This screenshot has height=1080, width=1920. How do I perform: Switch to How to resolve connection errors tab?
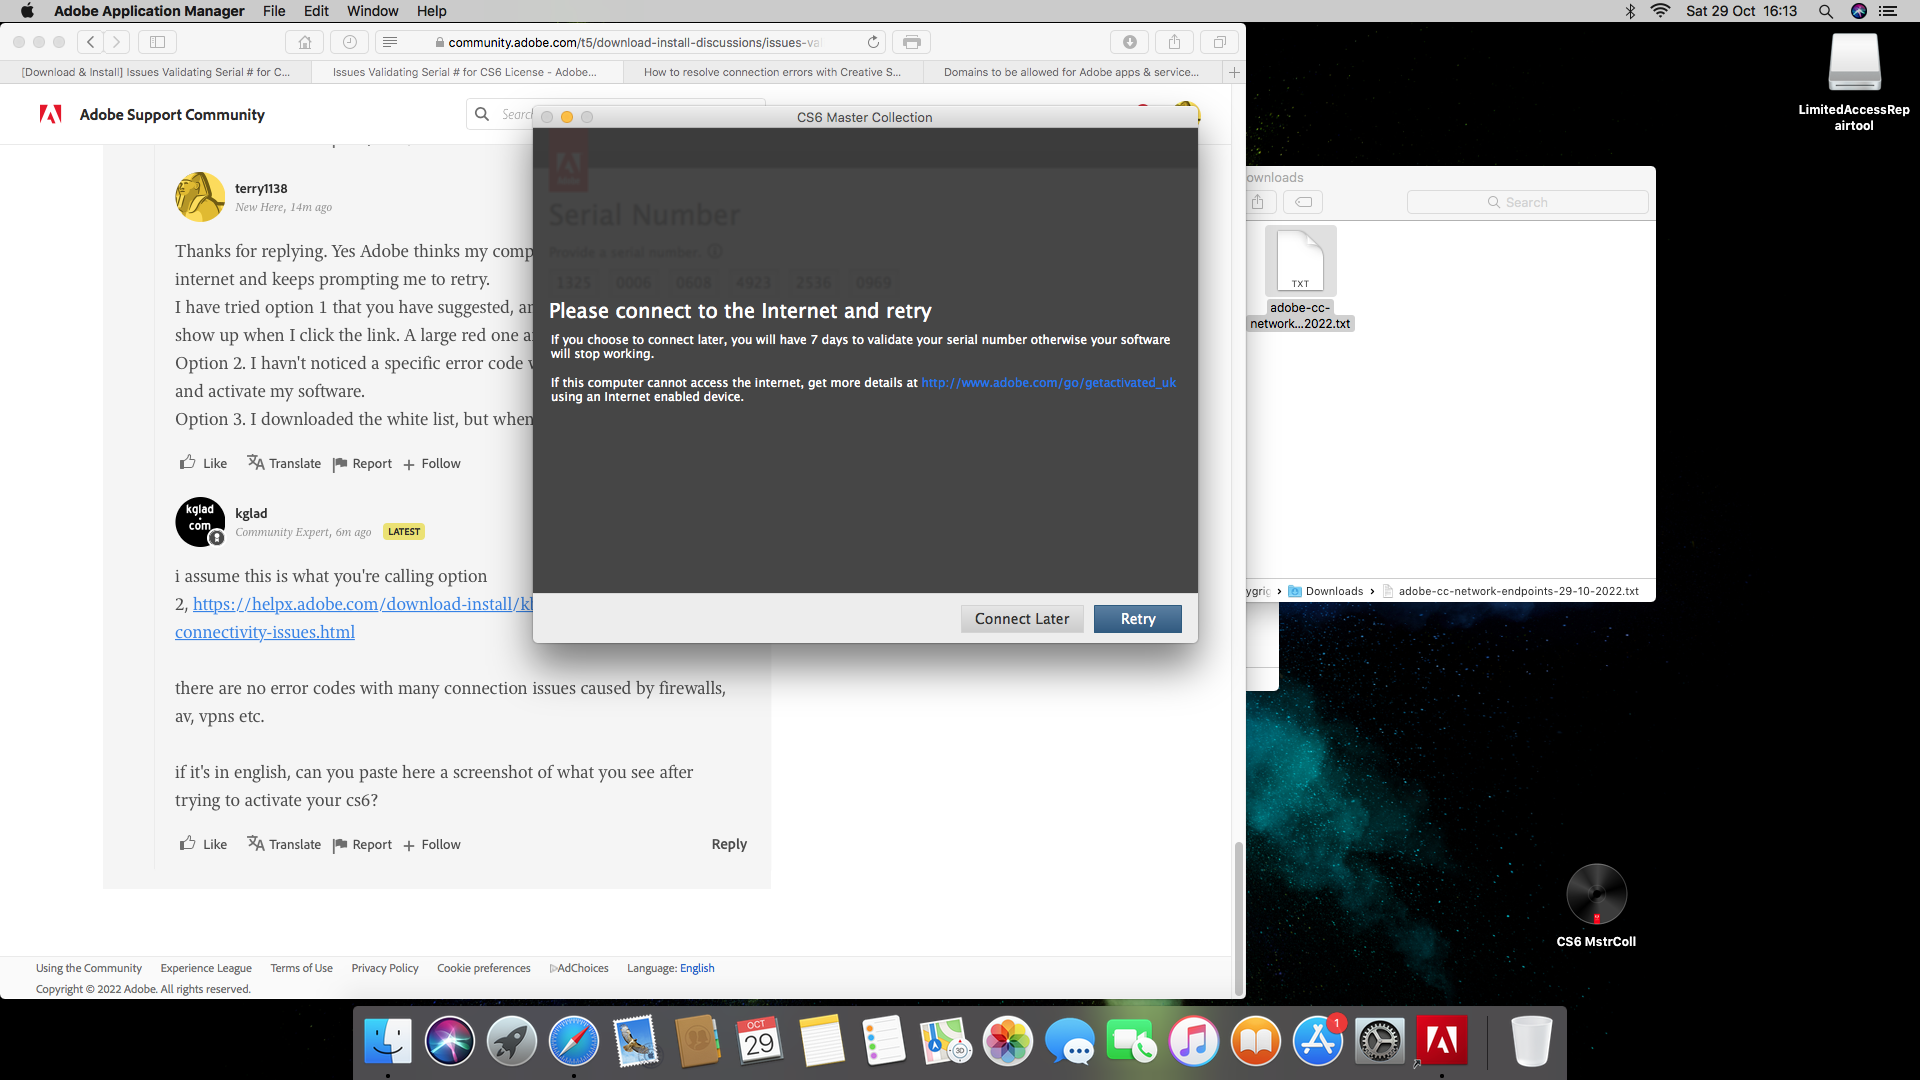pos(771,72)
